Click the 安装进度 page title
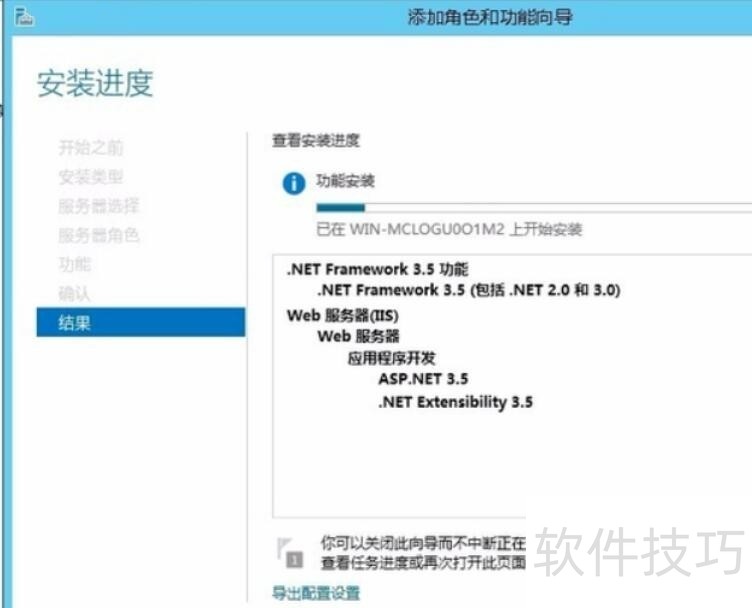Image resolution: width=752 pixels, height=608 pixels. 95,82
